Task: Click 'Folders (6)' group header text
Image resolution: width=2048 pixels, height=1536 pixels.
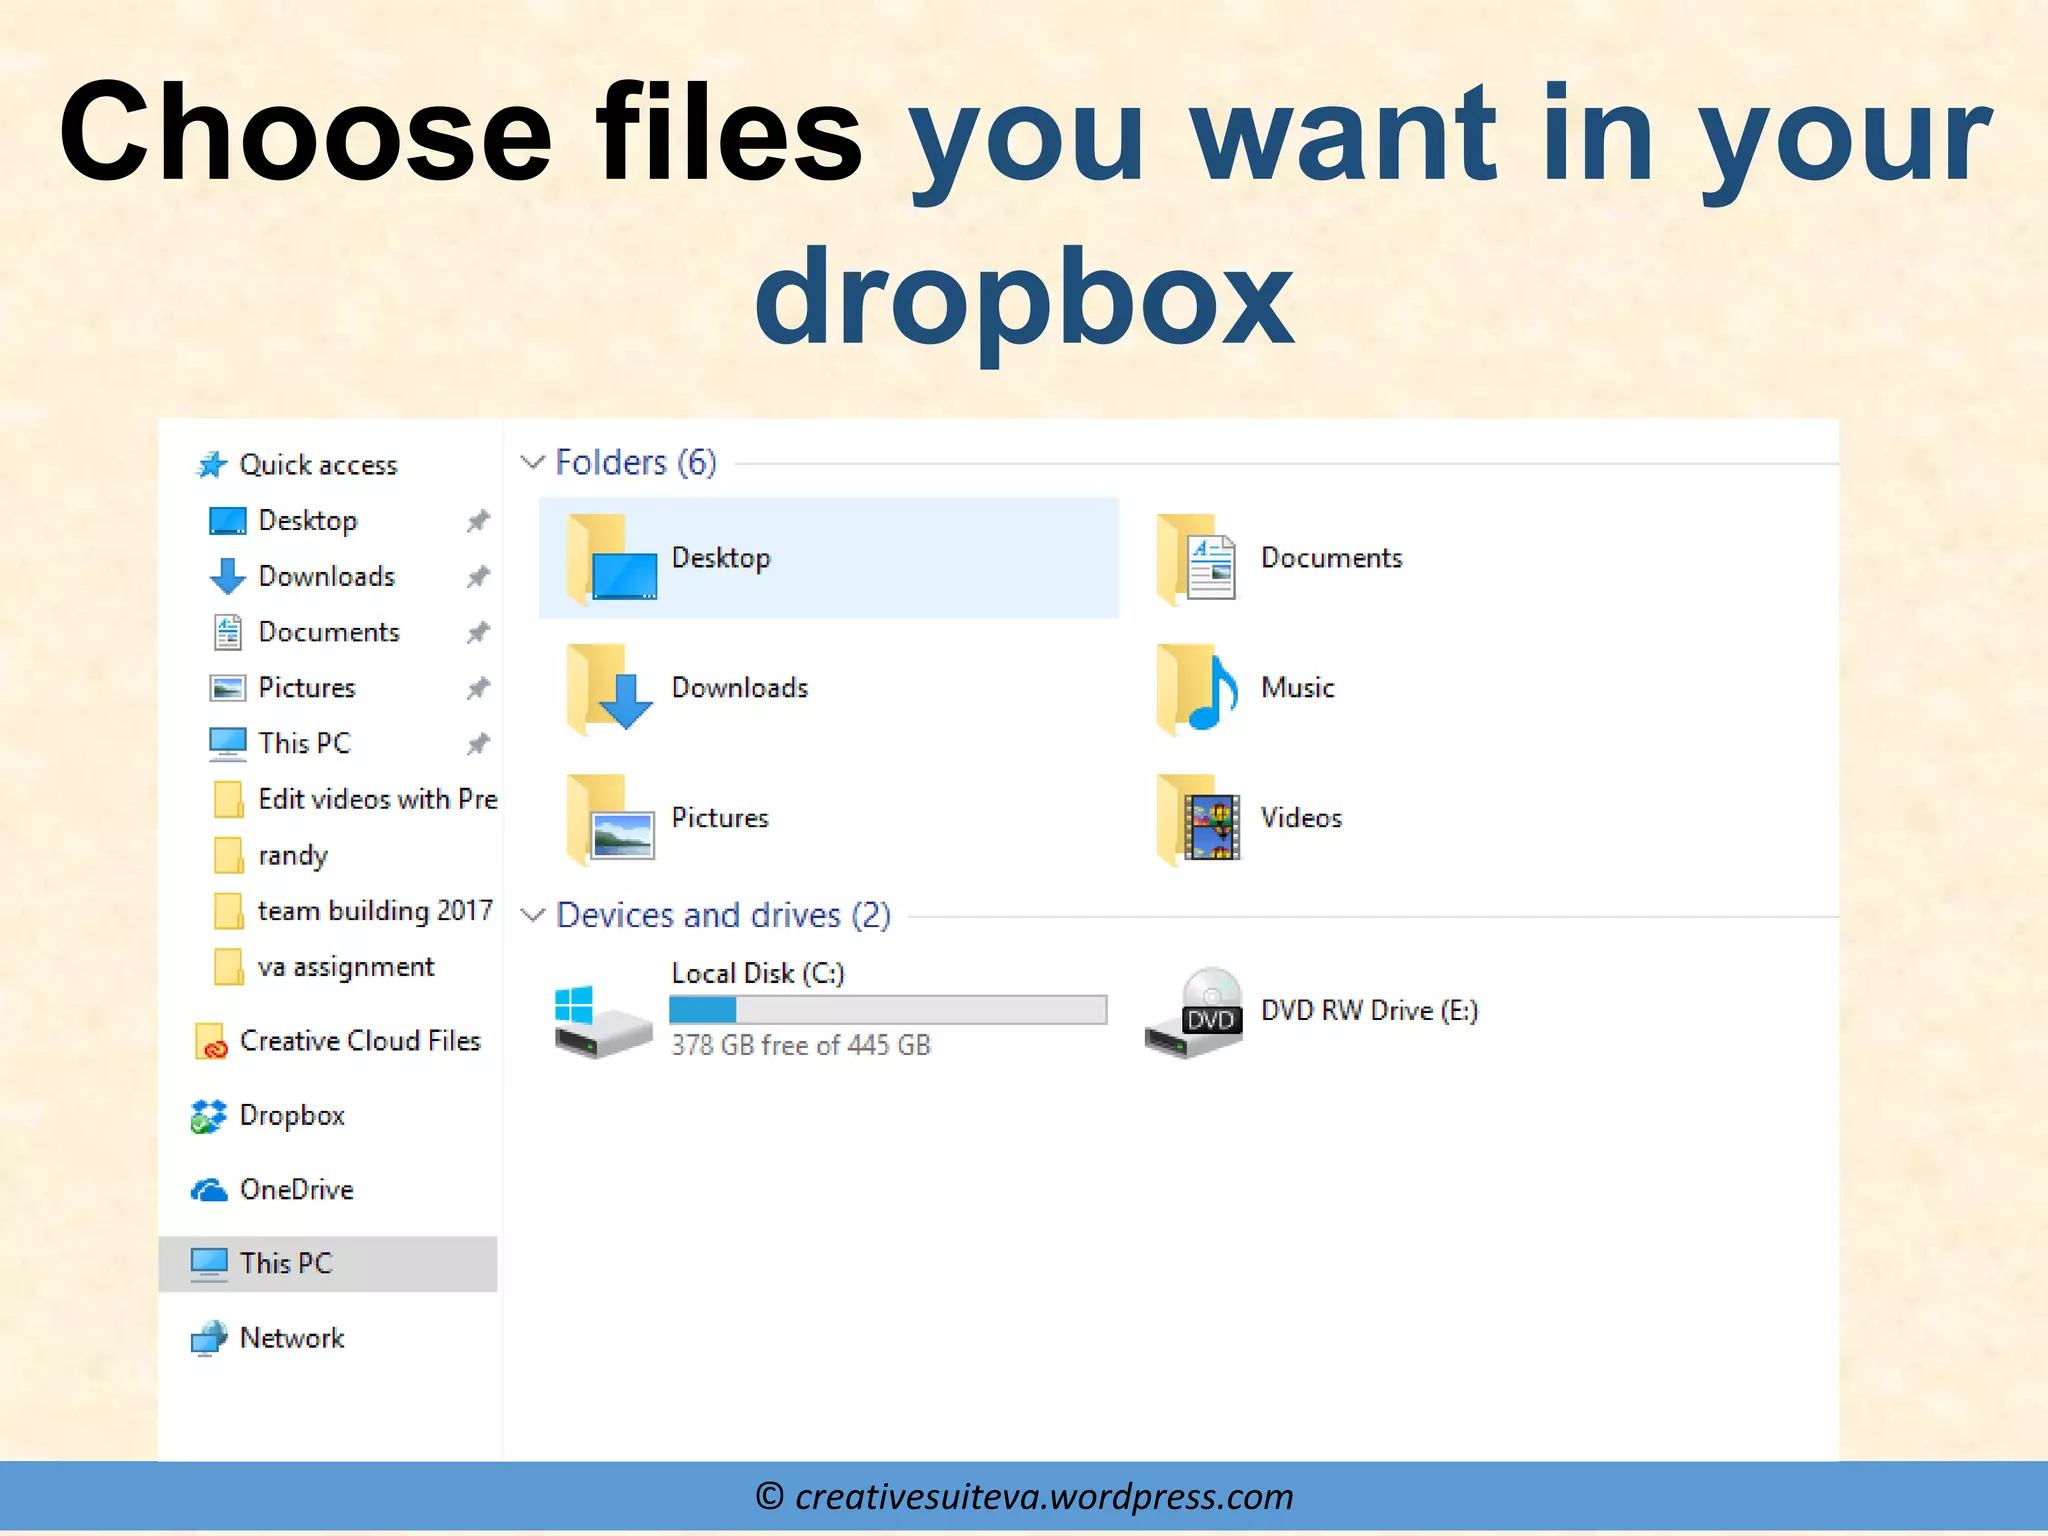Action: pyautogui.click(x=636, y=462)
